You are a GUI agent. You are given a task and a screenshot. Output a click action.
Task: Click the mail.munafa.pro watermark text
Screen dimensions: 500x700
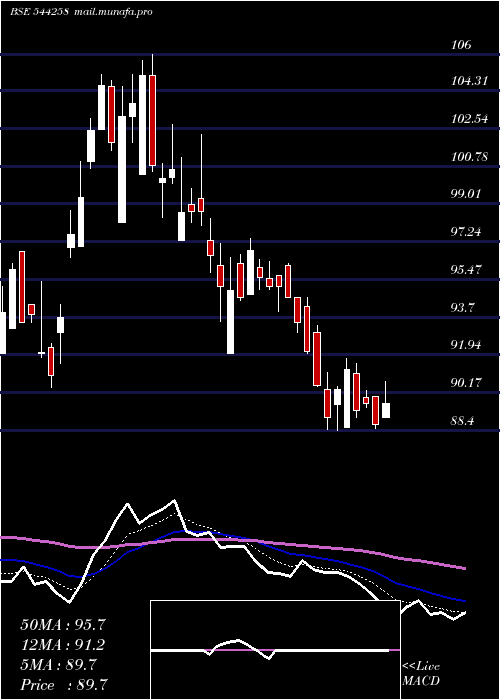point(112,12)
